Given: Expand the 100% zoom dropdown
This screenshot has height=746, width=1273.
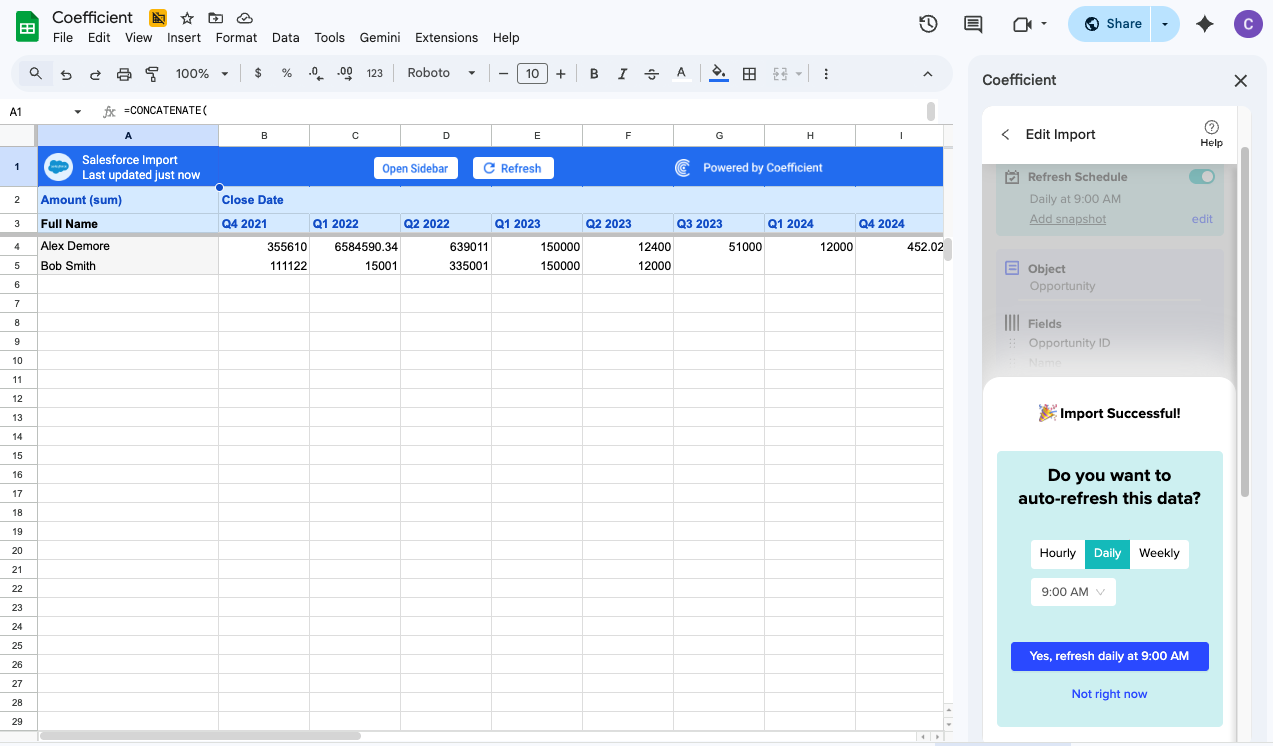Looking at the screenshot, I should (x=200, y=73).
